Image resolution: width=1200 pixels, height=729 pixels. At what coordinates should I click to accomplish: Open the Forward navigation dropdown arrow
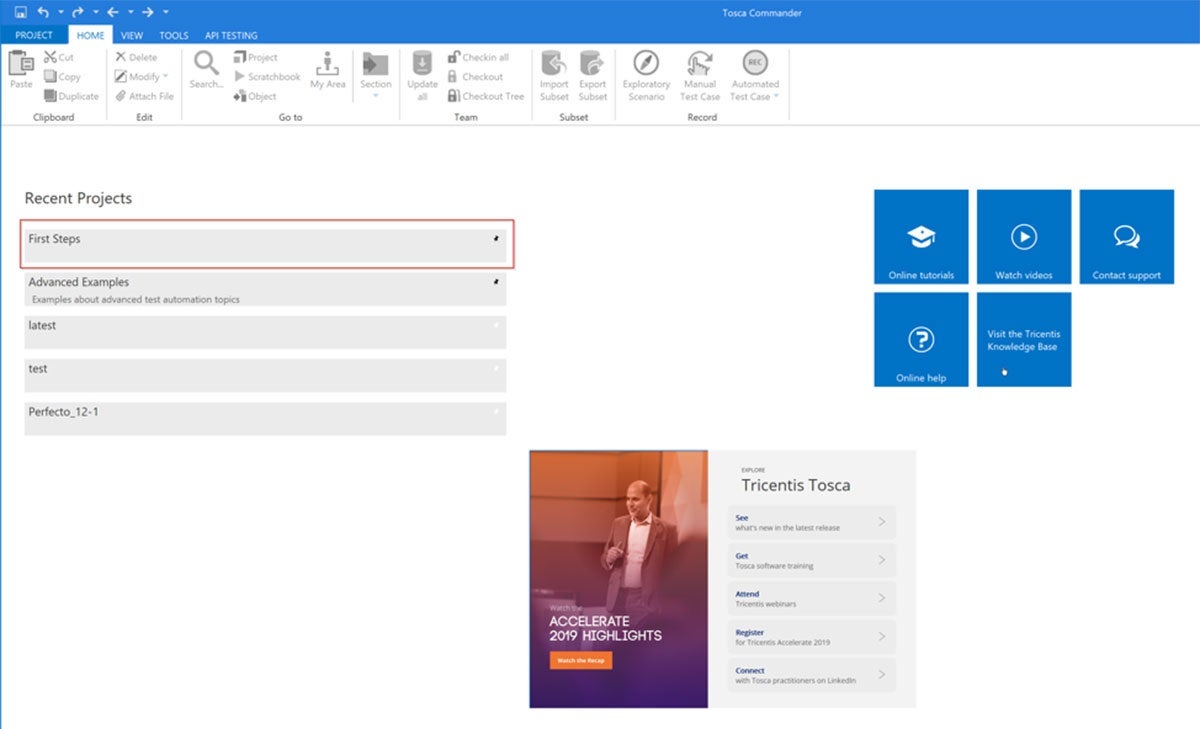tap(165, 12)
